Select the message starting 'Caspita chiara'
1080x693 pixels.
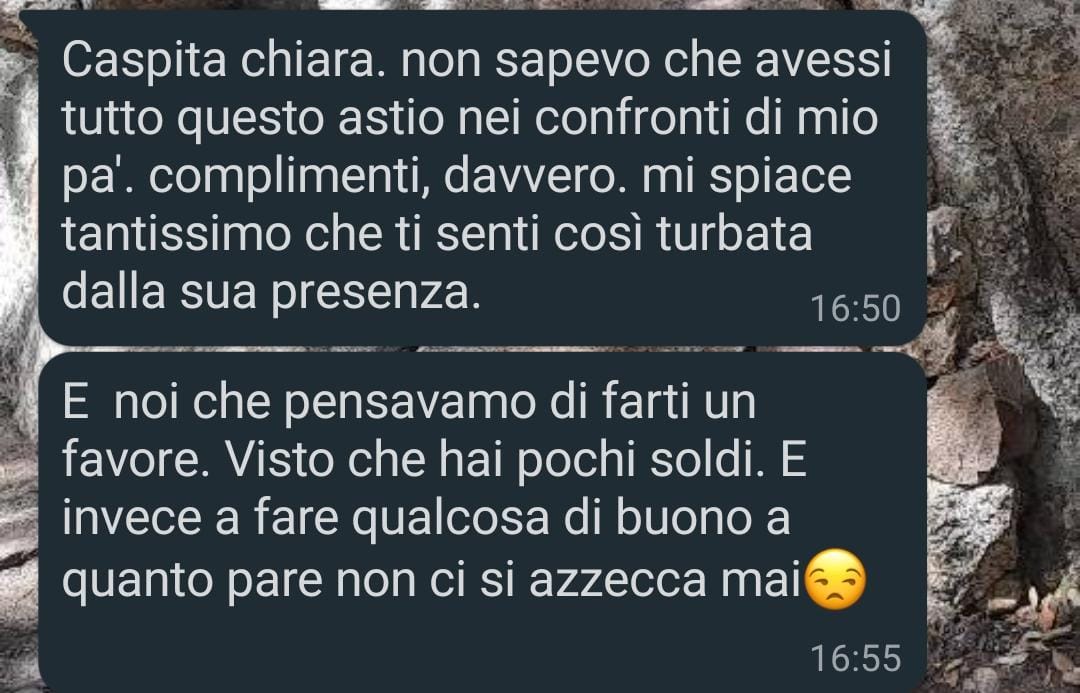click(482, 178)
